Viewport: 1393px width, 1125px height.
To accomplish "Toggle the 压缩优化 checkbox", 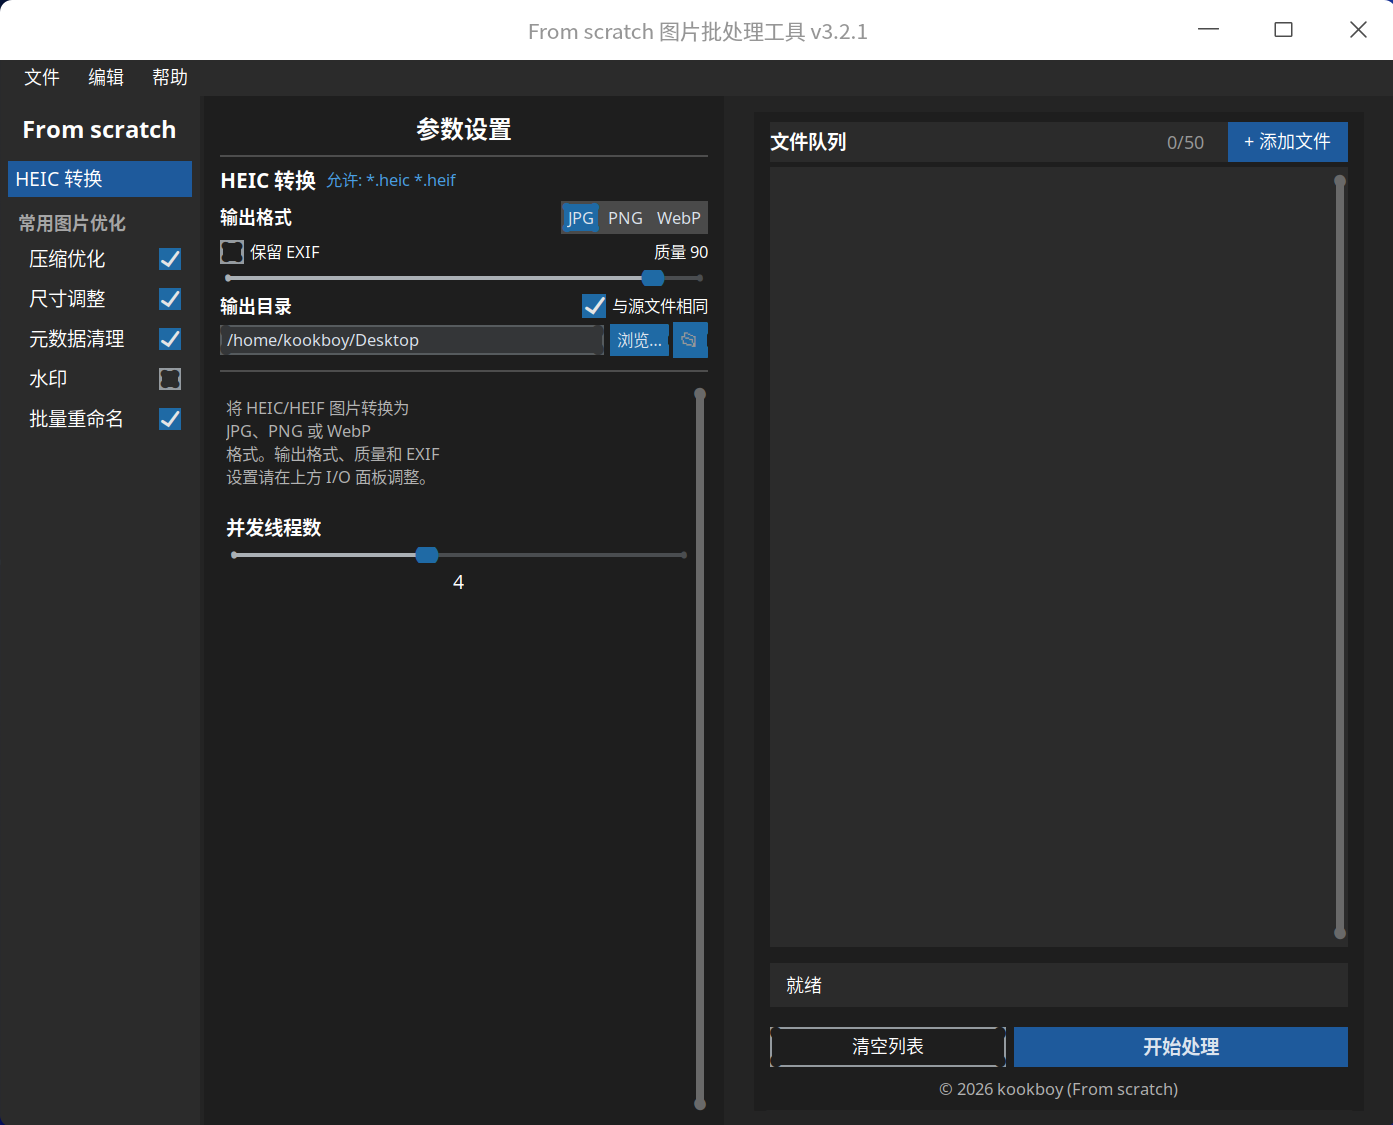I will [170, 259].
